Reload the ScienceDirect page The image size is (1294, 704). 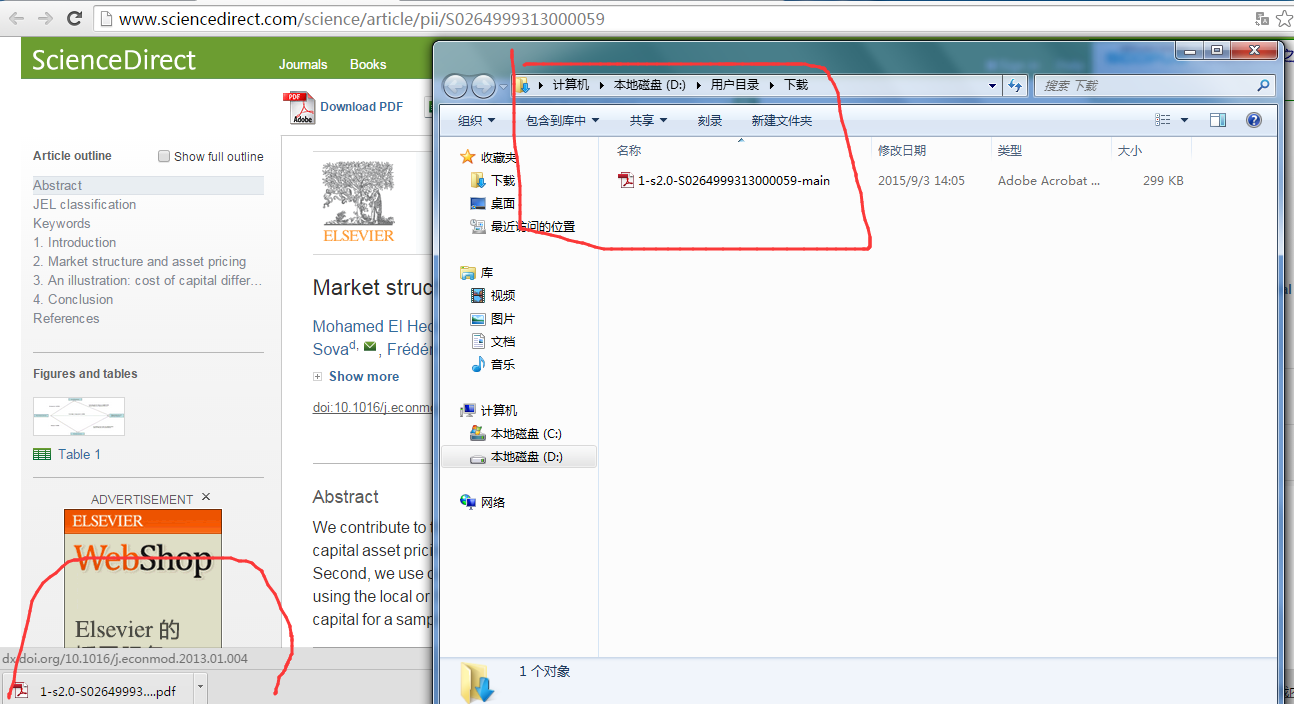coord(74,18)
